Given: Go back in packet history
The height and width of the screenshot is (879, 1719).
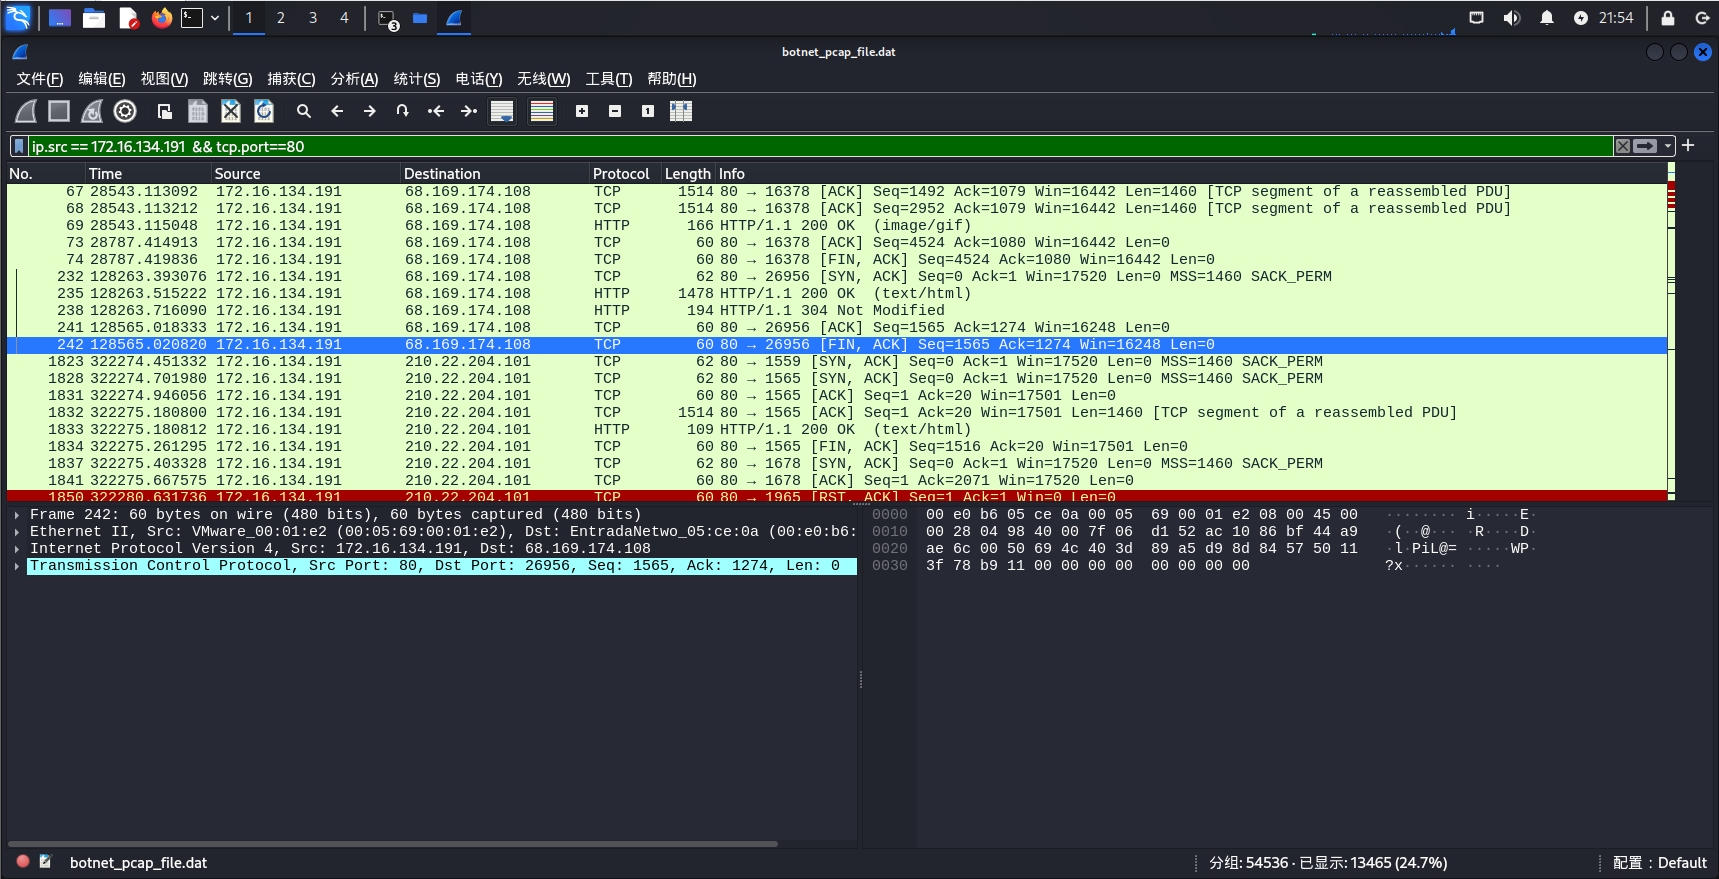Looking at the screenshot, I should pyautogui.click(x=337, y=111).
